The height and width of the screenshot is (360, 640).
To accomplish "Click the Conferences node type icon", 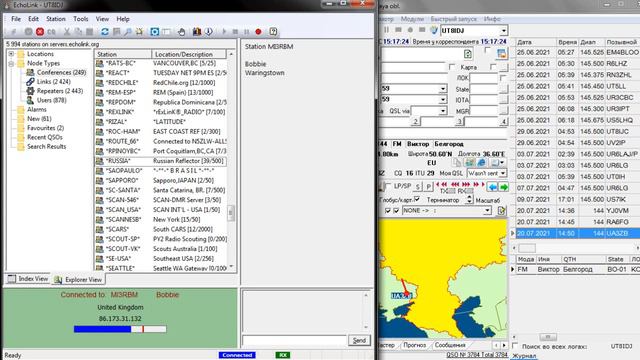I will (x=31, y=72).
